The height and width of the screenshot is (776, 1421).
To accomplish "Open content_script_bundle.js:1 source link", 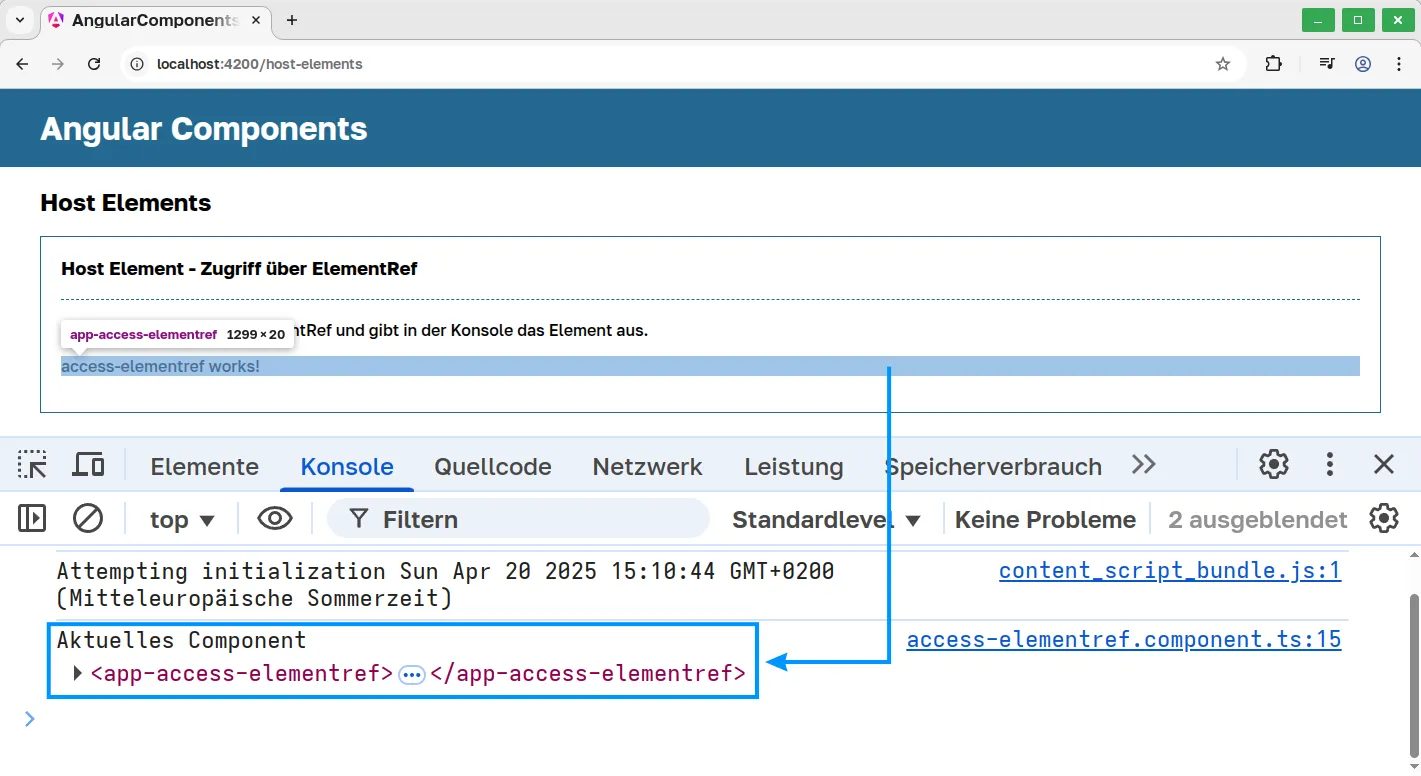I will point(1170,571).
